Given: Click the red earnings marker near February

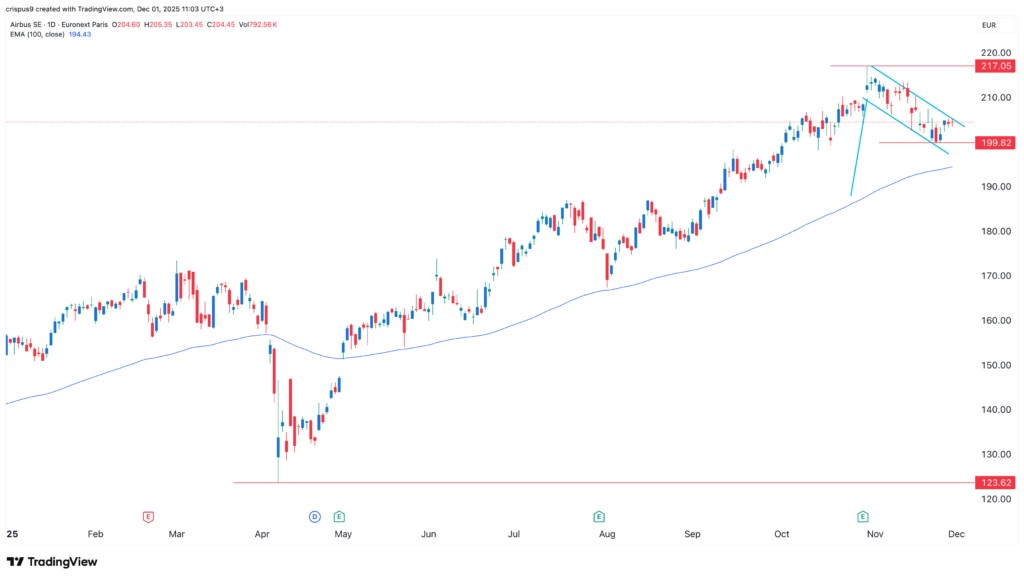Looking at the screenshot, I should tap(148, 516).
